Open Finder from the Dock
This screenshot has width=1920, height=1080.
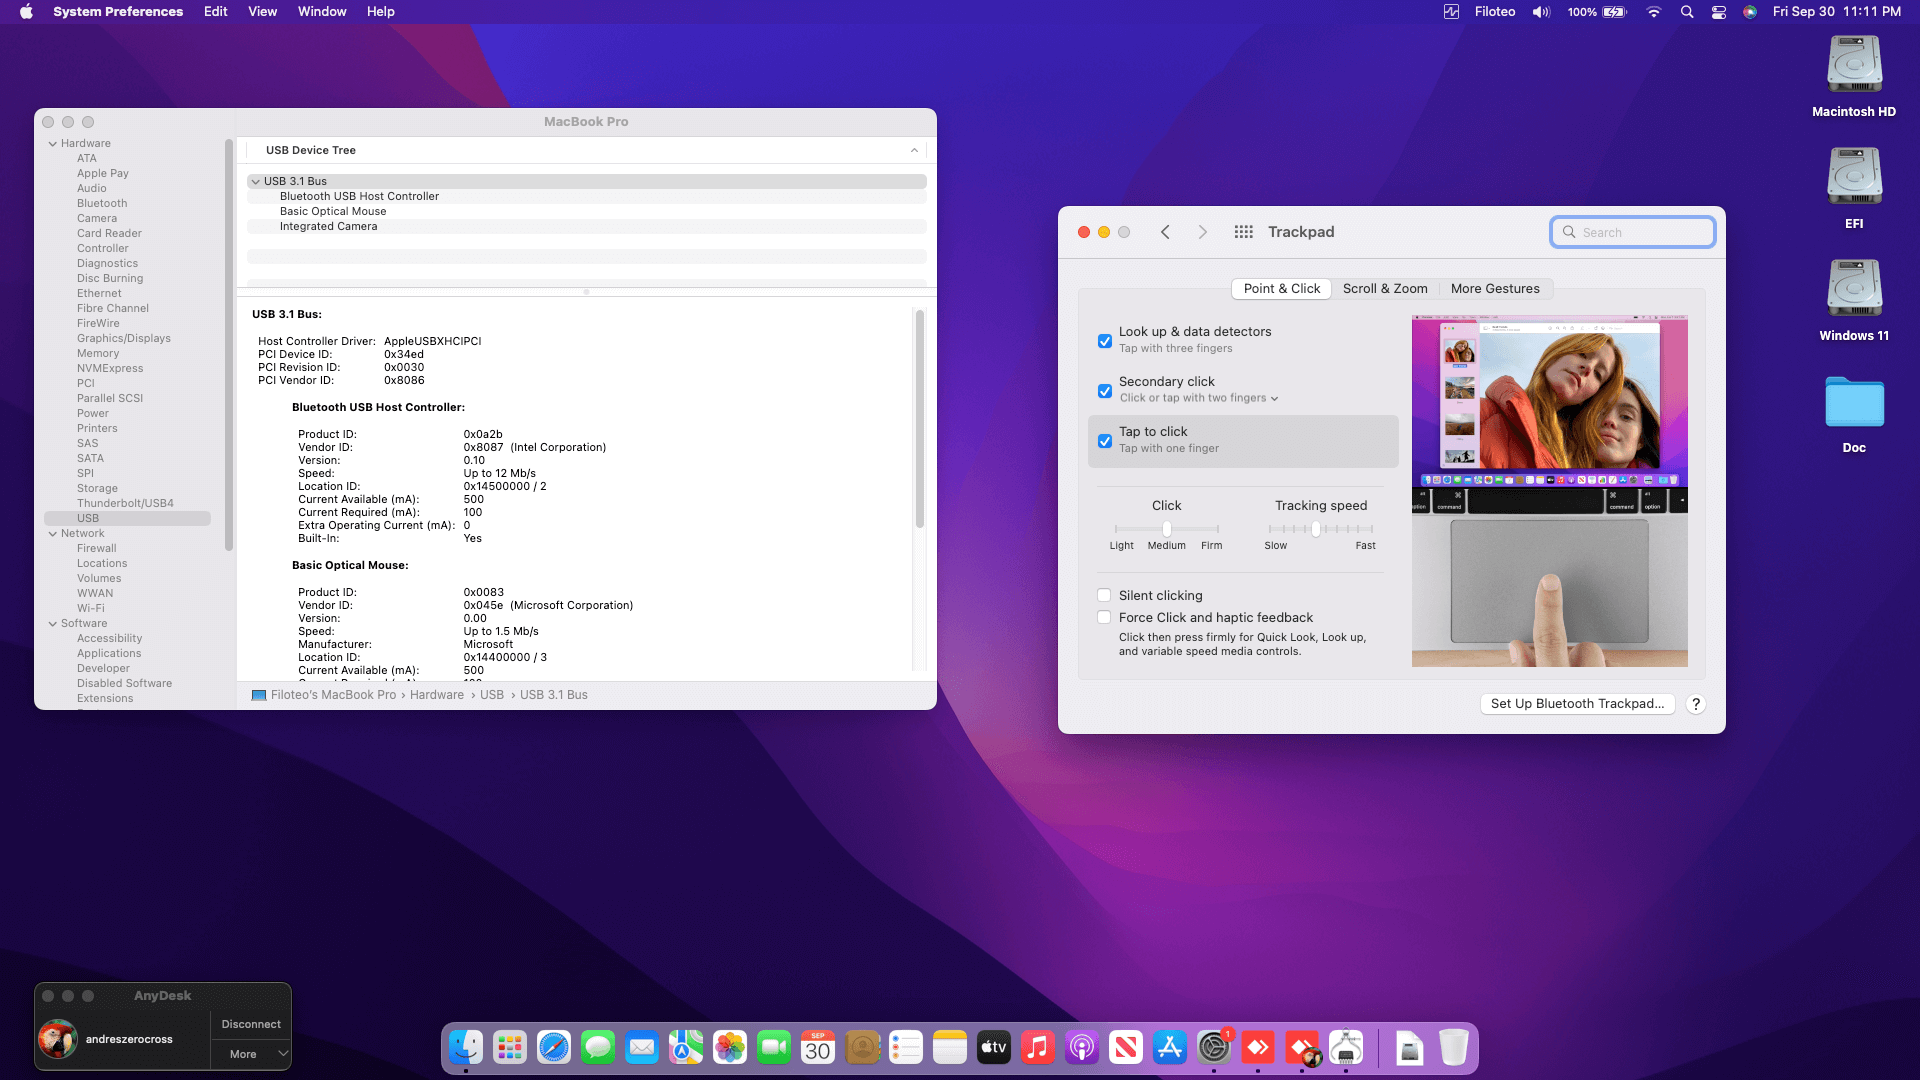466,1047
